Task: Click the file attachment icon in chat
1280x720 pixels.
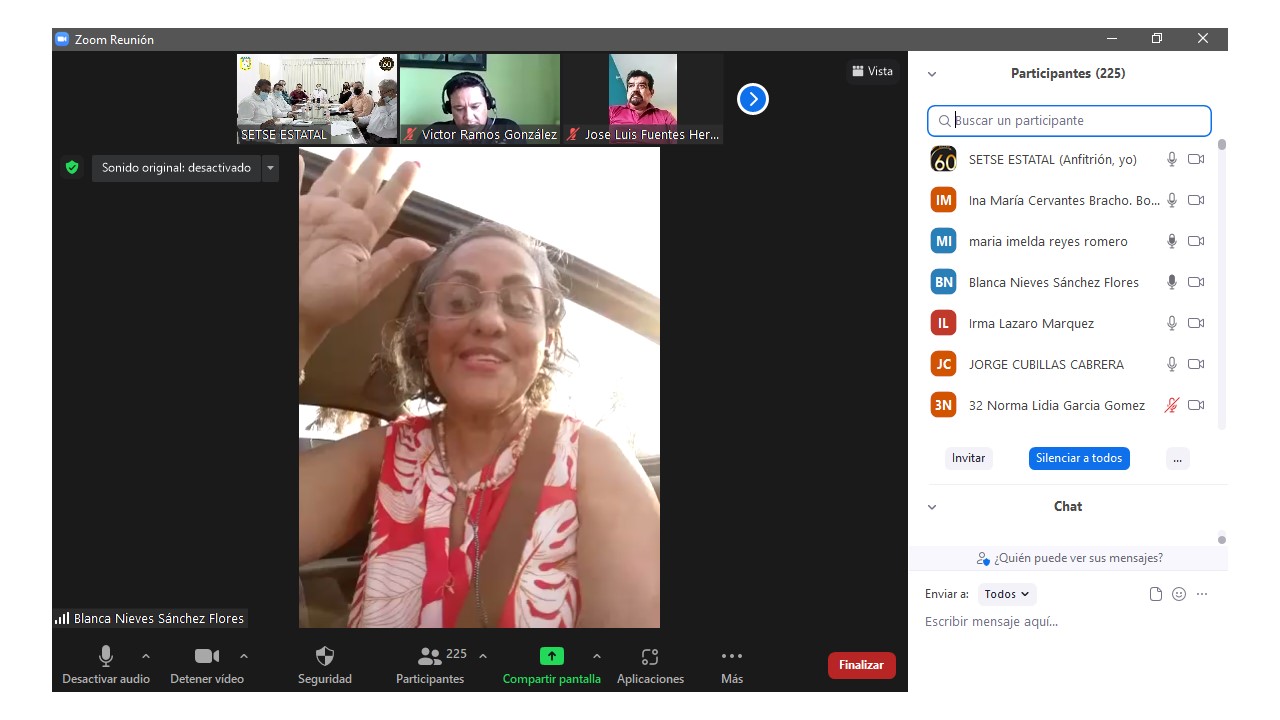Action: 1156,594
